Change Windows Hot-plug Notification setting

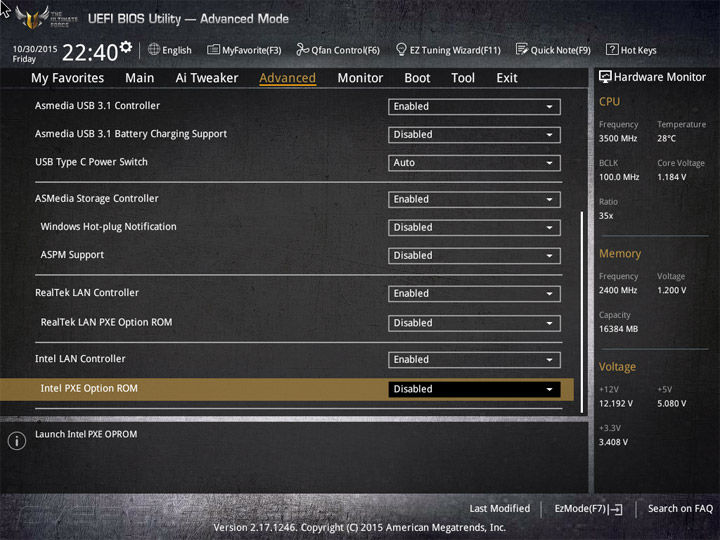474,228
